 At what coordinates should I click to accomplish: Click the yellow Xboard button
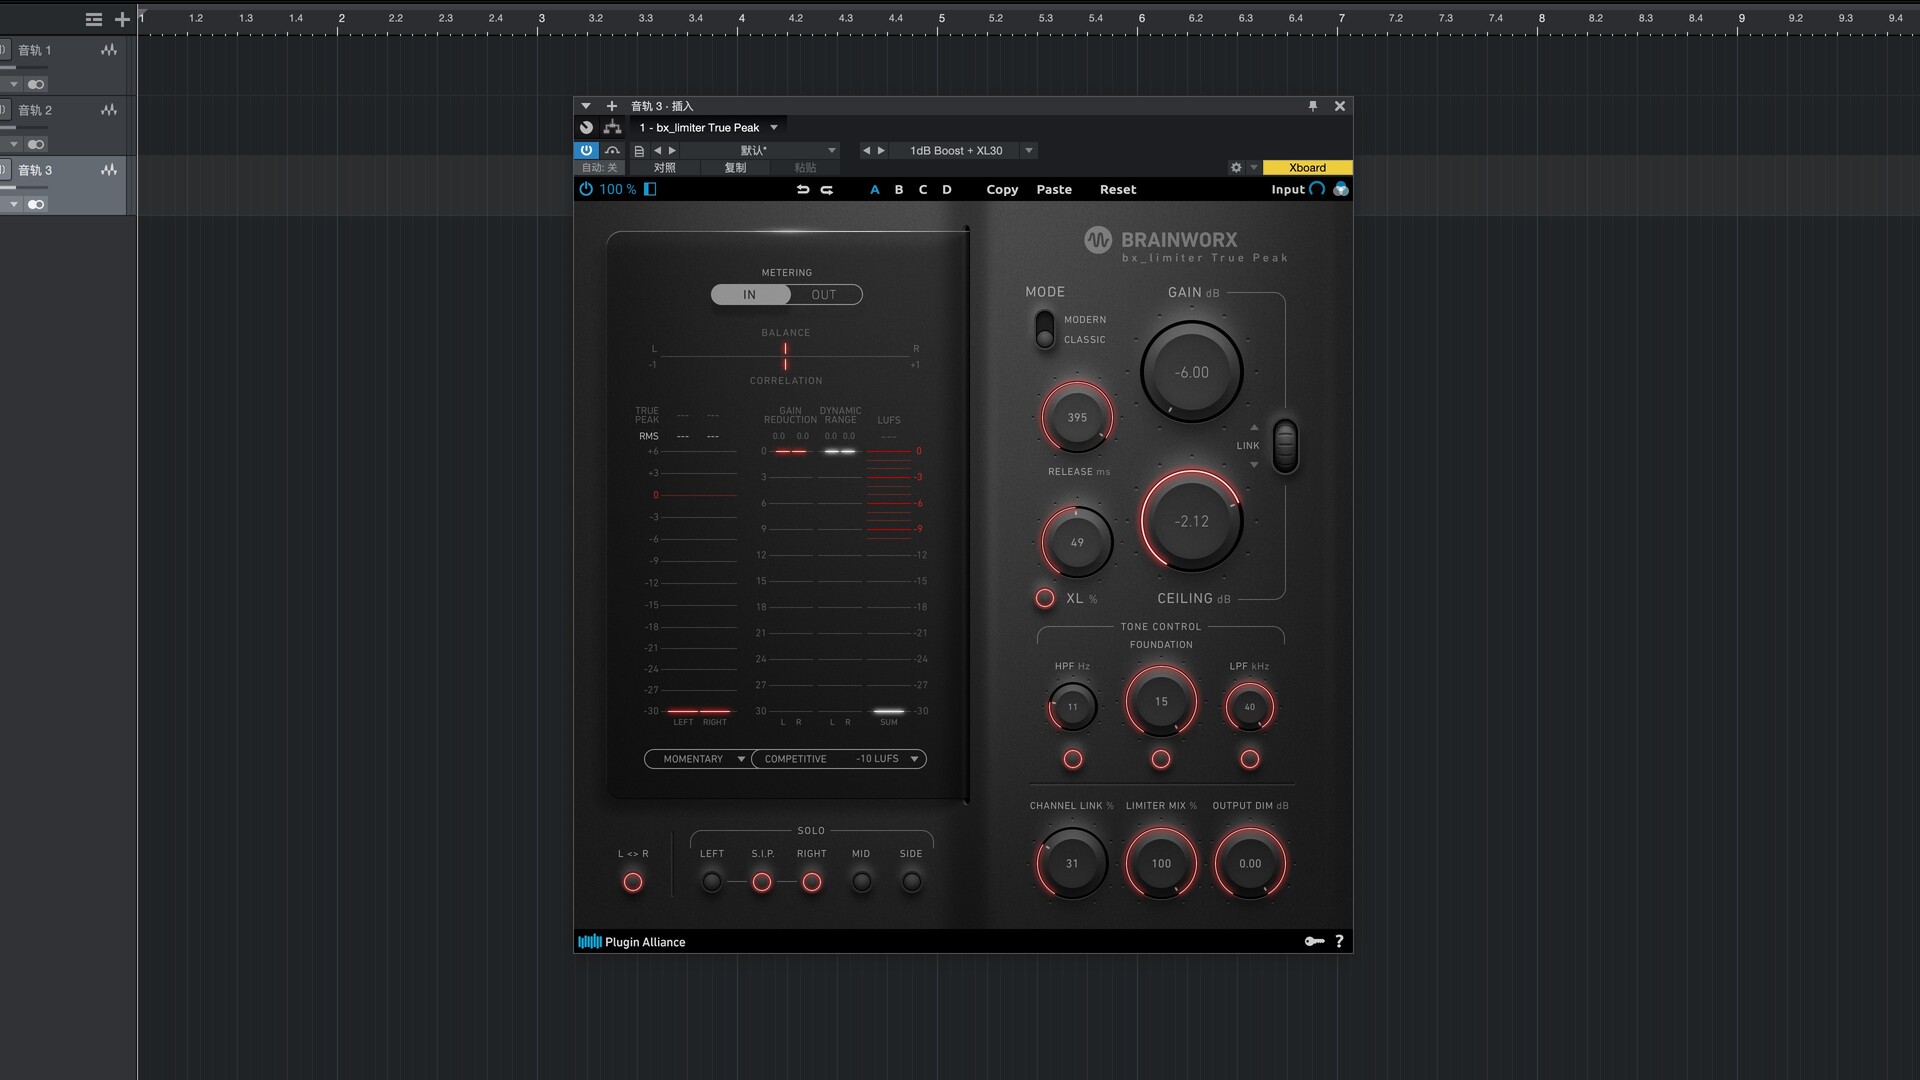pos(1307,168)
